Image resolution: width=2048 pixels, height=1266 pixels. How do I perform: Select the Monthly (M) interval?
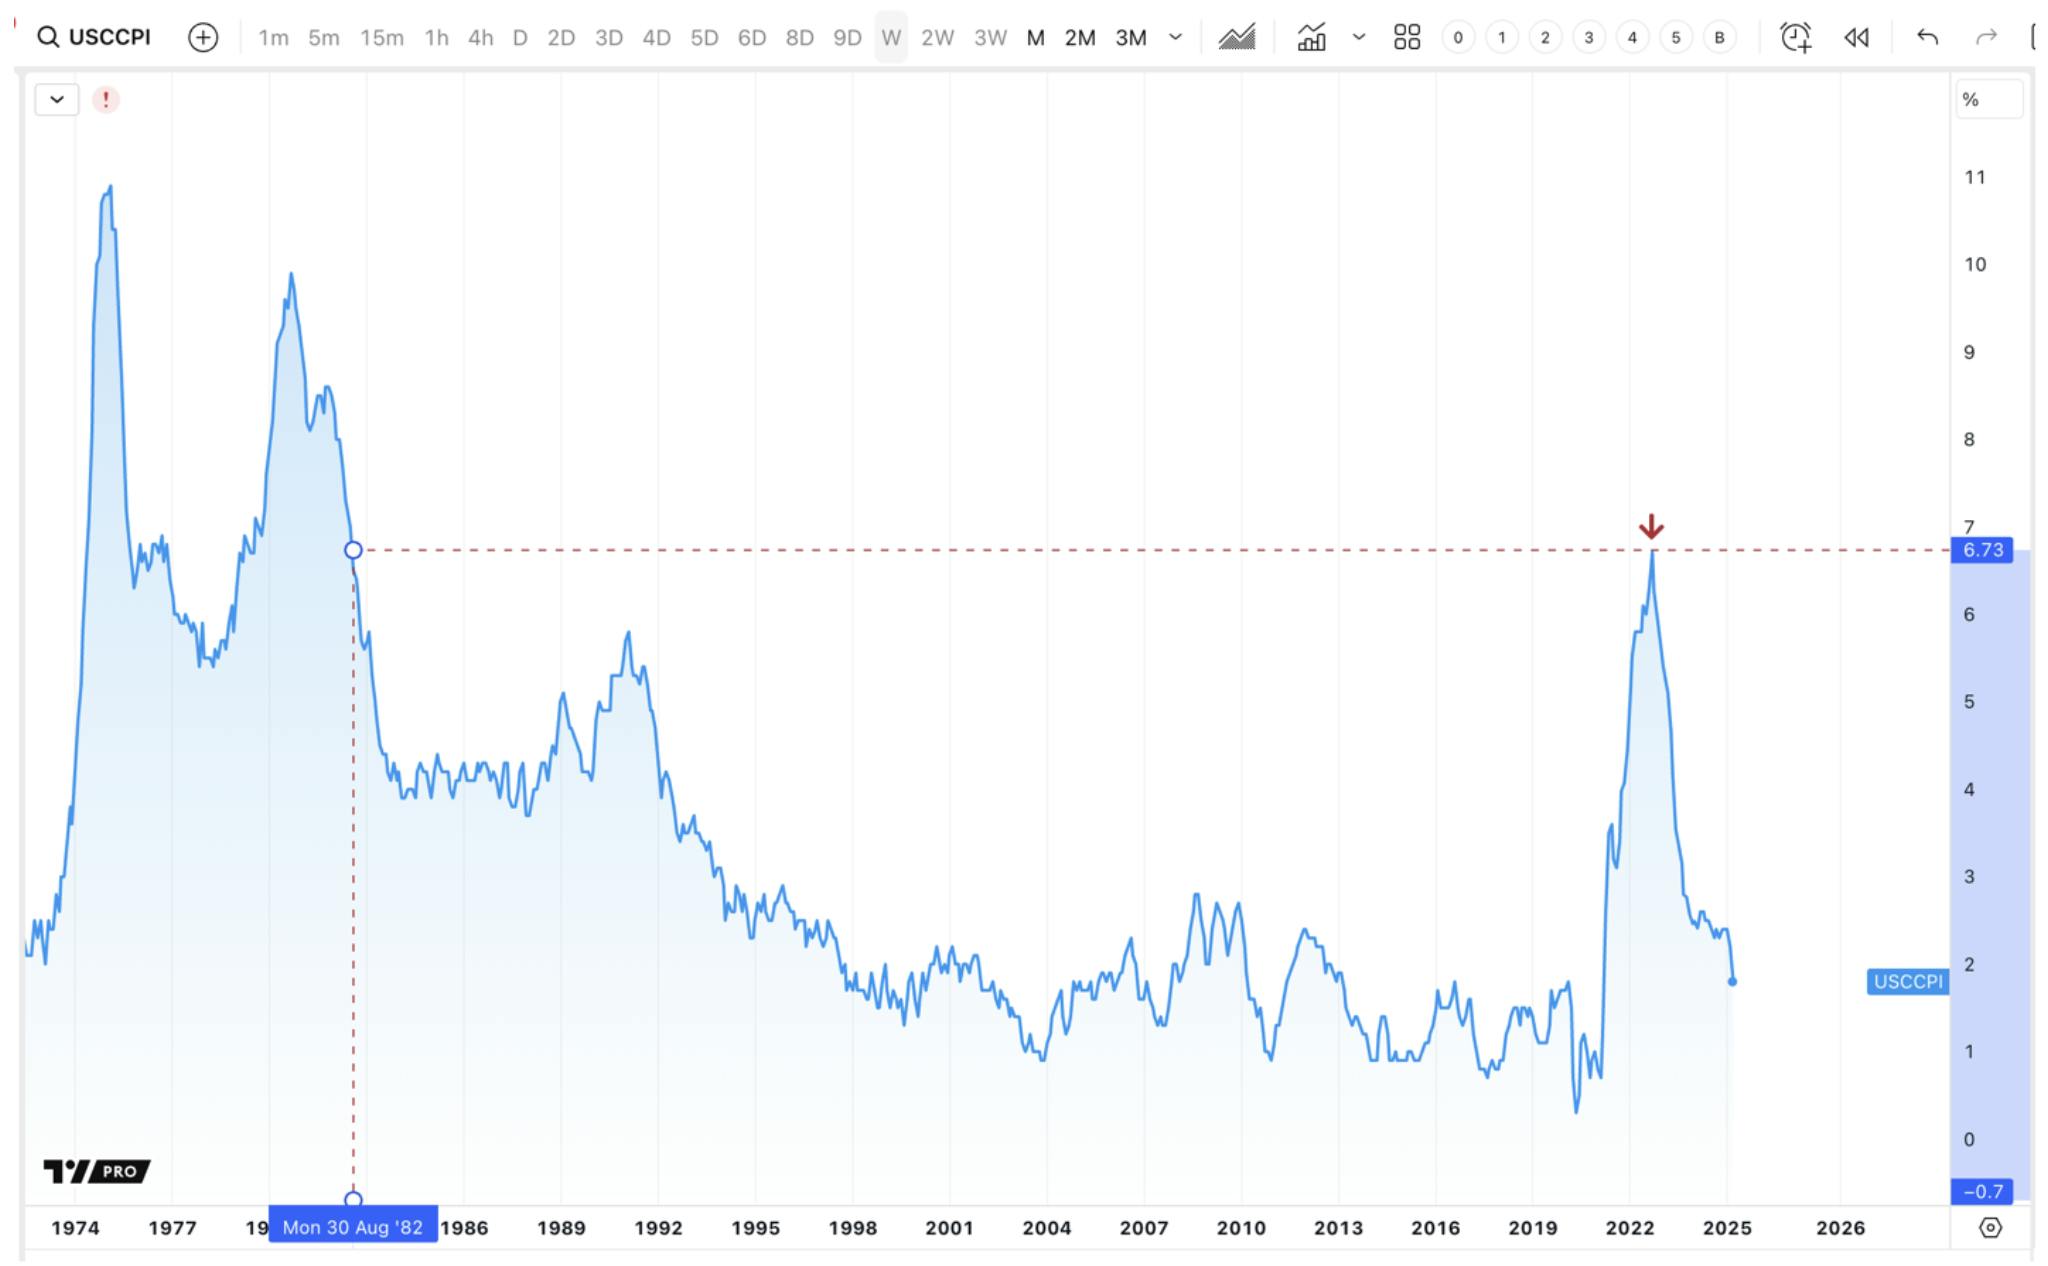[1035, 37]
